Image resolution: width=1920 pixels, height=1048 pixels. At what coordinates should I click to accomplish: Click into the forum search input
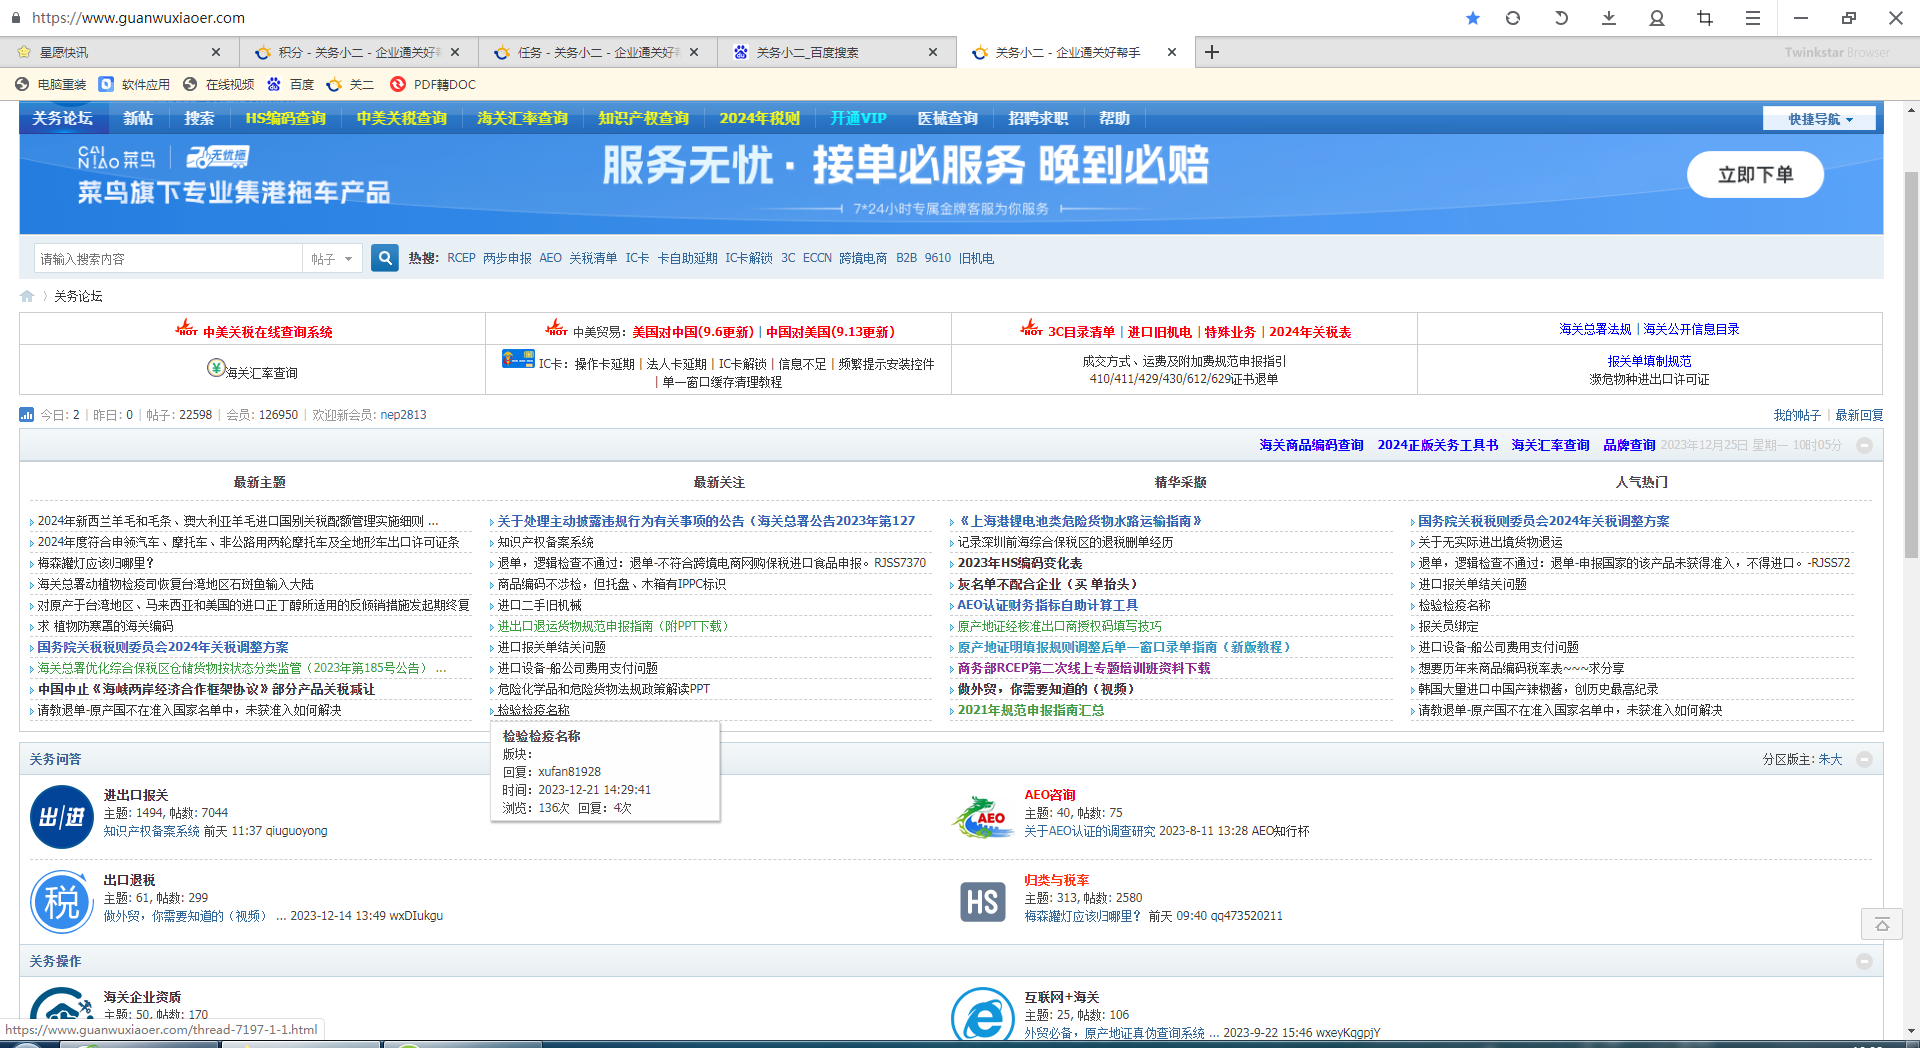169,259
